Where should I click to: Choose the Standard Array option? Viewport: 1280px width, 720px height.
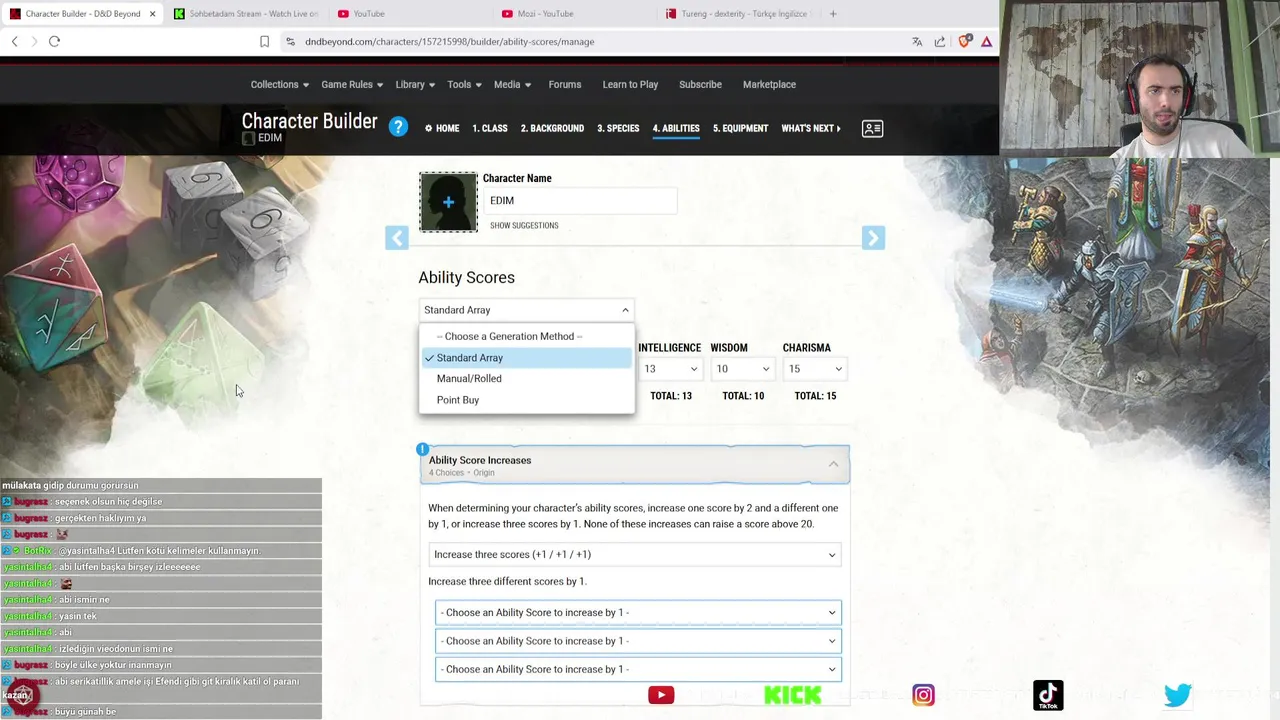point(526,357)
